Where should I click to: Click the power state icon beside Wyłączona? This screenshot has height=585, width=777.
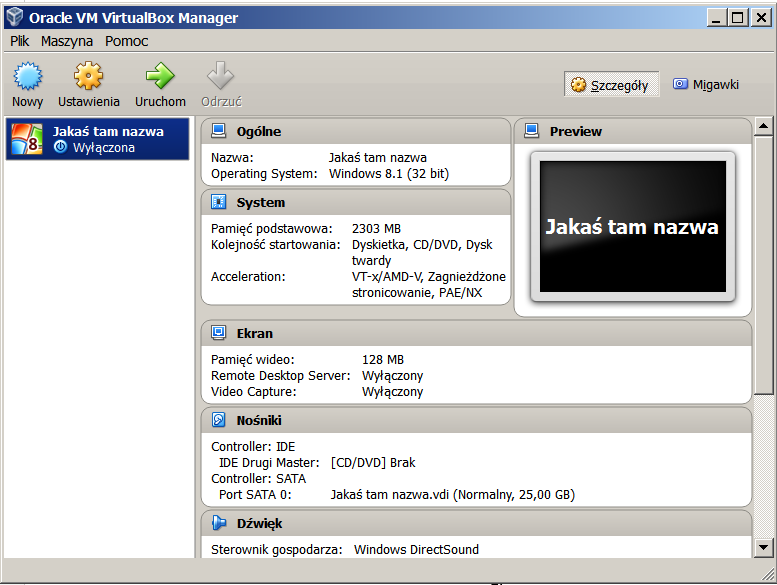pos(60,147)
